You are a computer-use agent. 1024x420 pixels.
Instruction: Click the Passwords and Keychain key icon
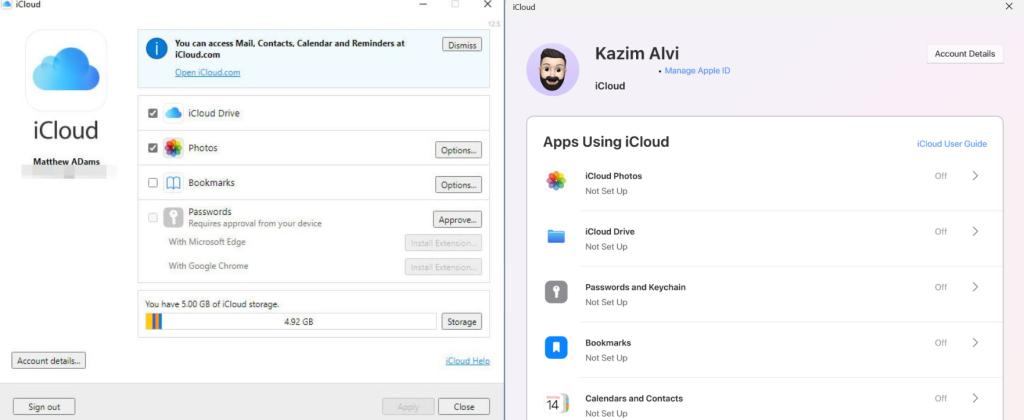[556, 292]
